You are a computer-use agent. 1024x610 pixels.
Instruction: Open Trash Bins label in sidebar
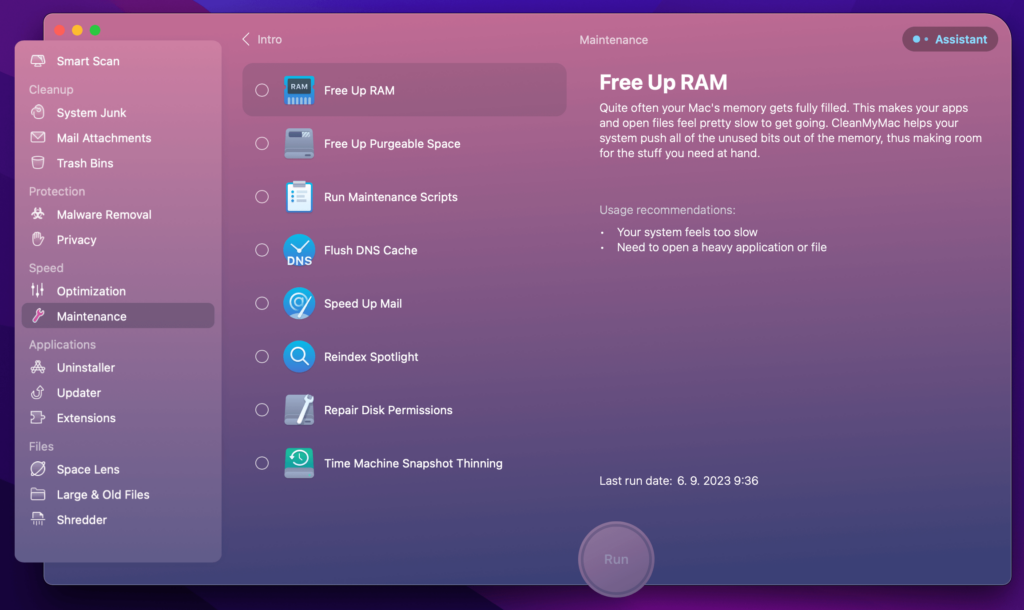pos(85,163)
